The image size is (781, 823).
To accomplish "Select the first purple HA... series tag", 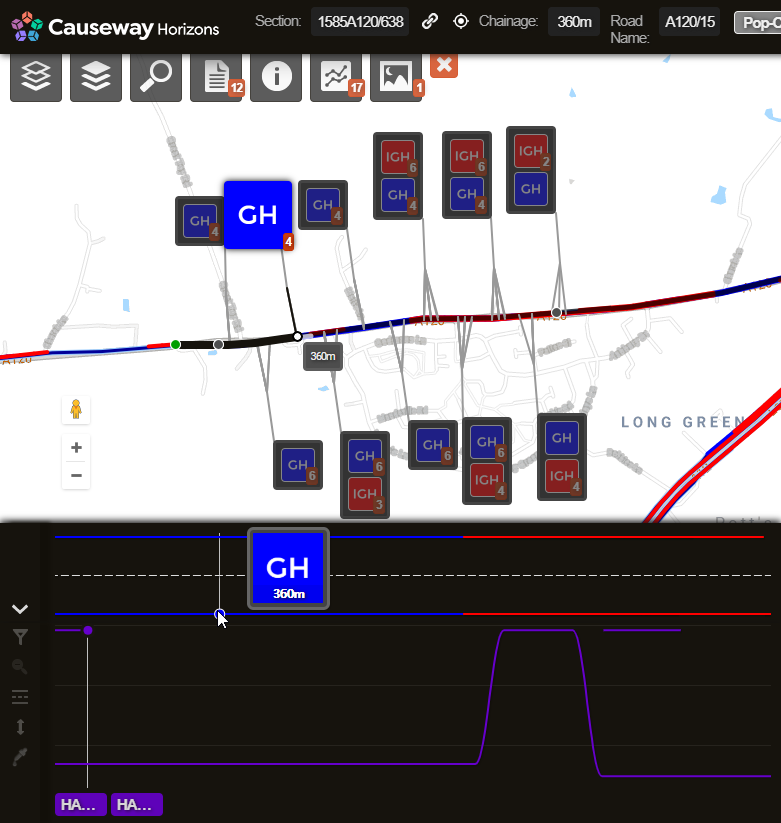I will click(81, 804).
